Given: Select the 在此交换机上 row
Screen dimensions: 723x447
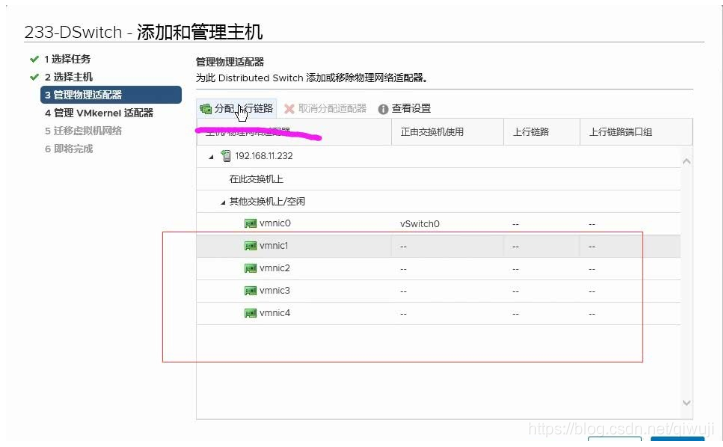Looking at the screenshot, I should pyautogui.click(x=439, y=179).
